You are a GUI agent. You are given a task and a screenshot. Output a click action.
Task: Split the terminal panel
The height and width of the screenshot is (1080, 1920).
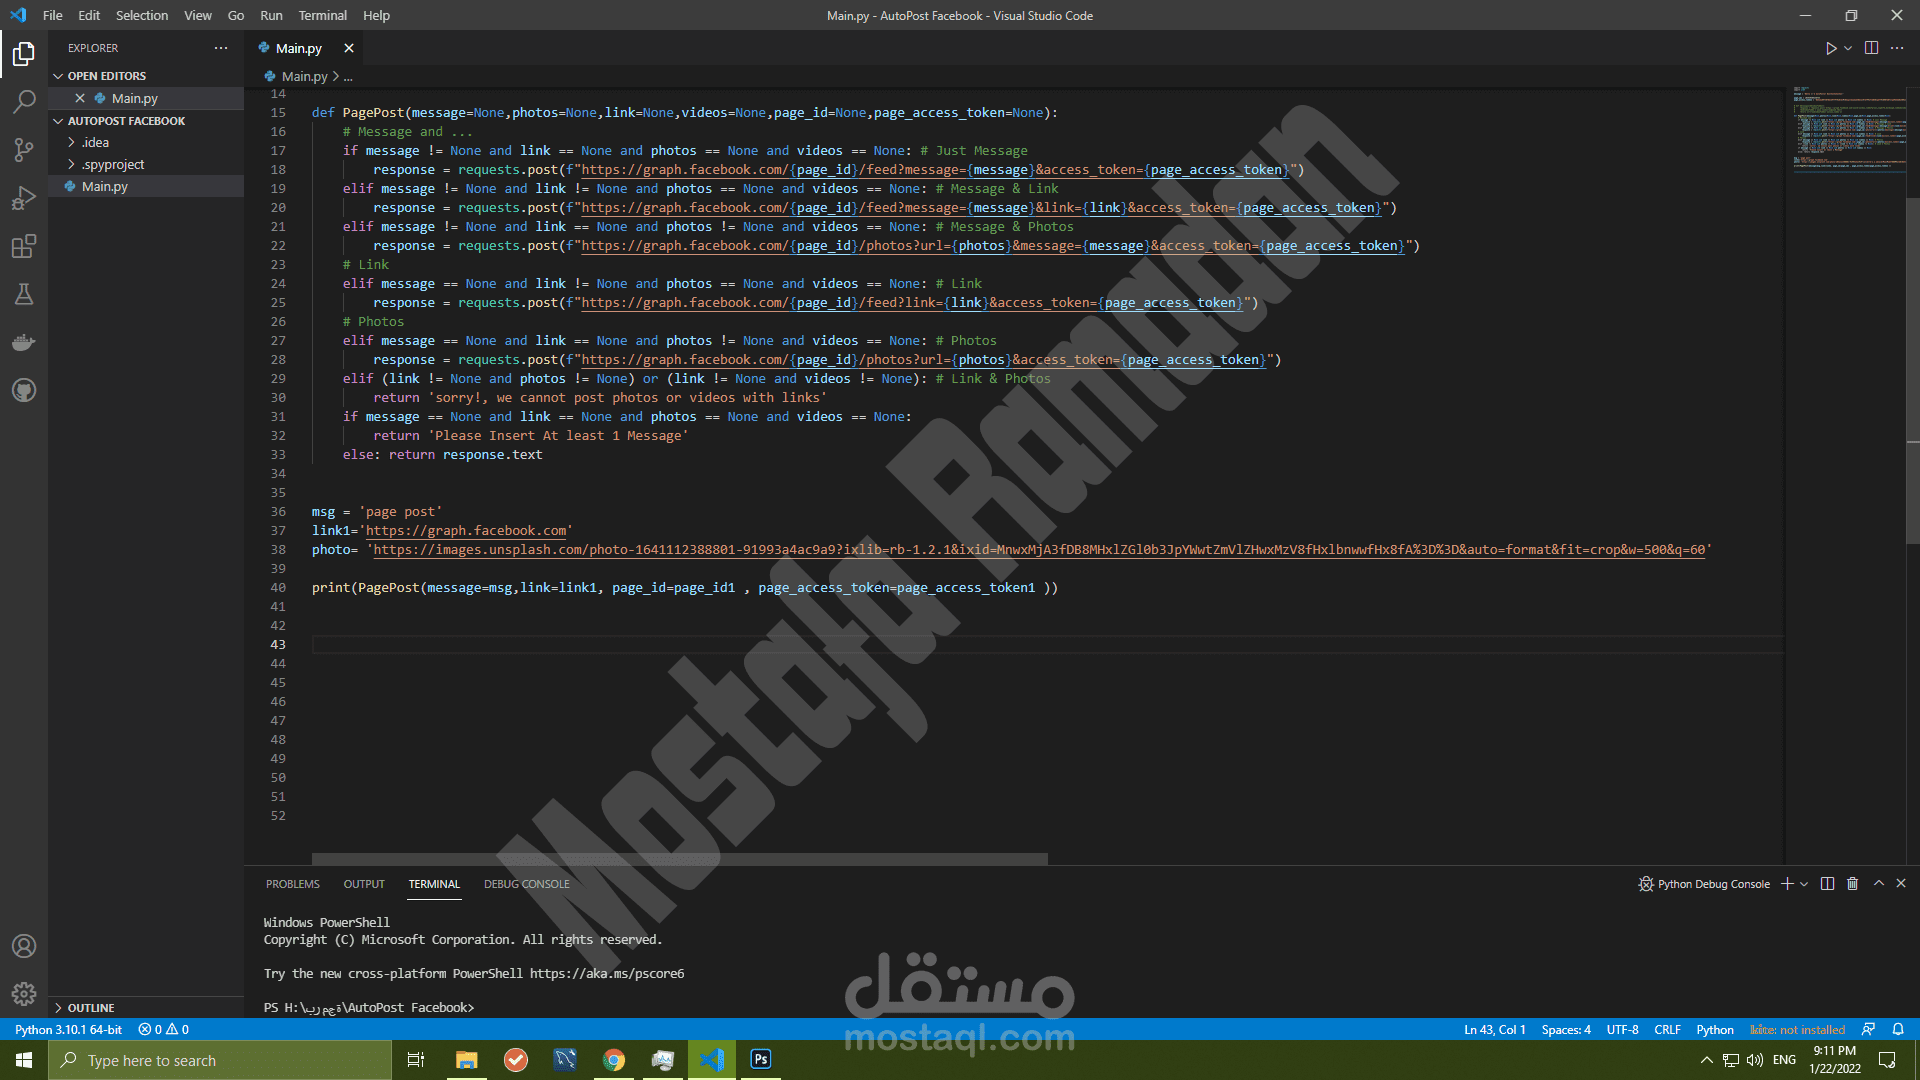point(1827,884)
